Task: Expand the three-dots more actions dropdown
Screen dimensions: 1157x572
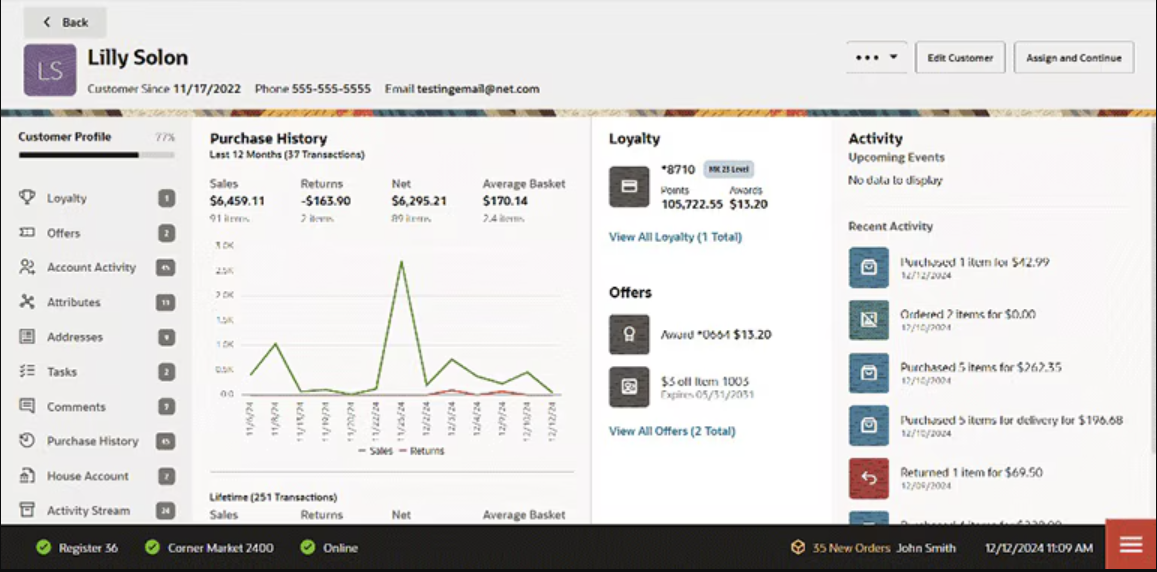Action: pyautogui.click(x=877, y=58)
